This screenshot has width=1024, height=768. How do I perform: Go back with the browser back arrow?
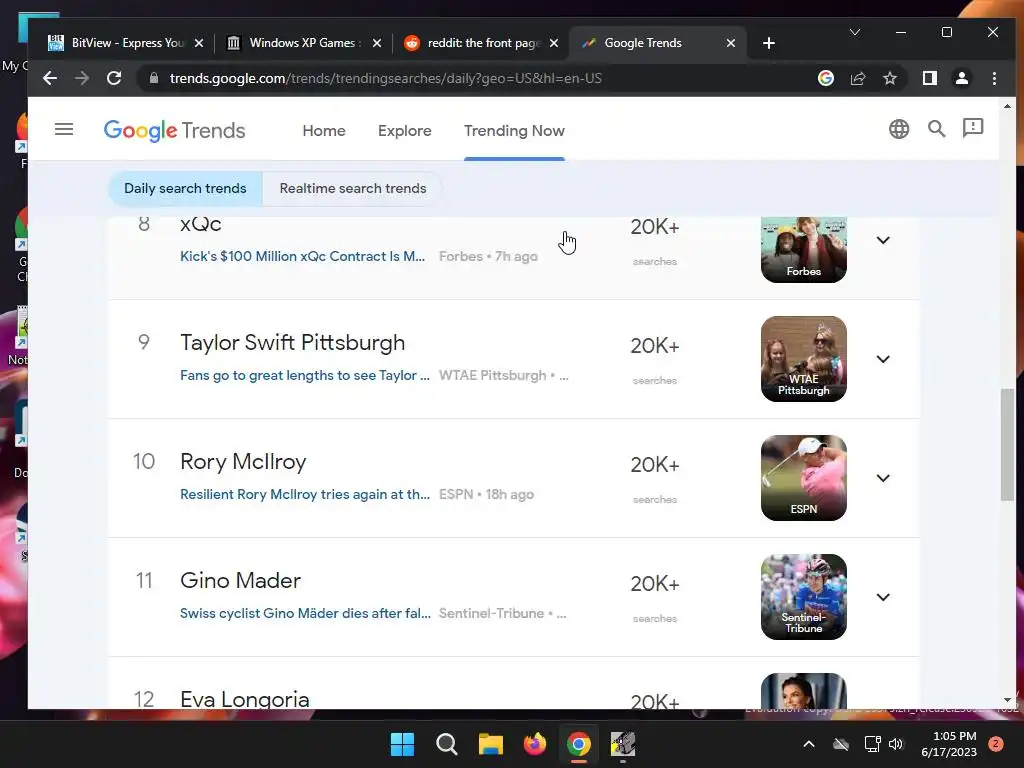[50, 78]
